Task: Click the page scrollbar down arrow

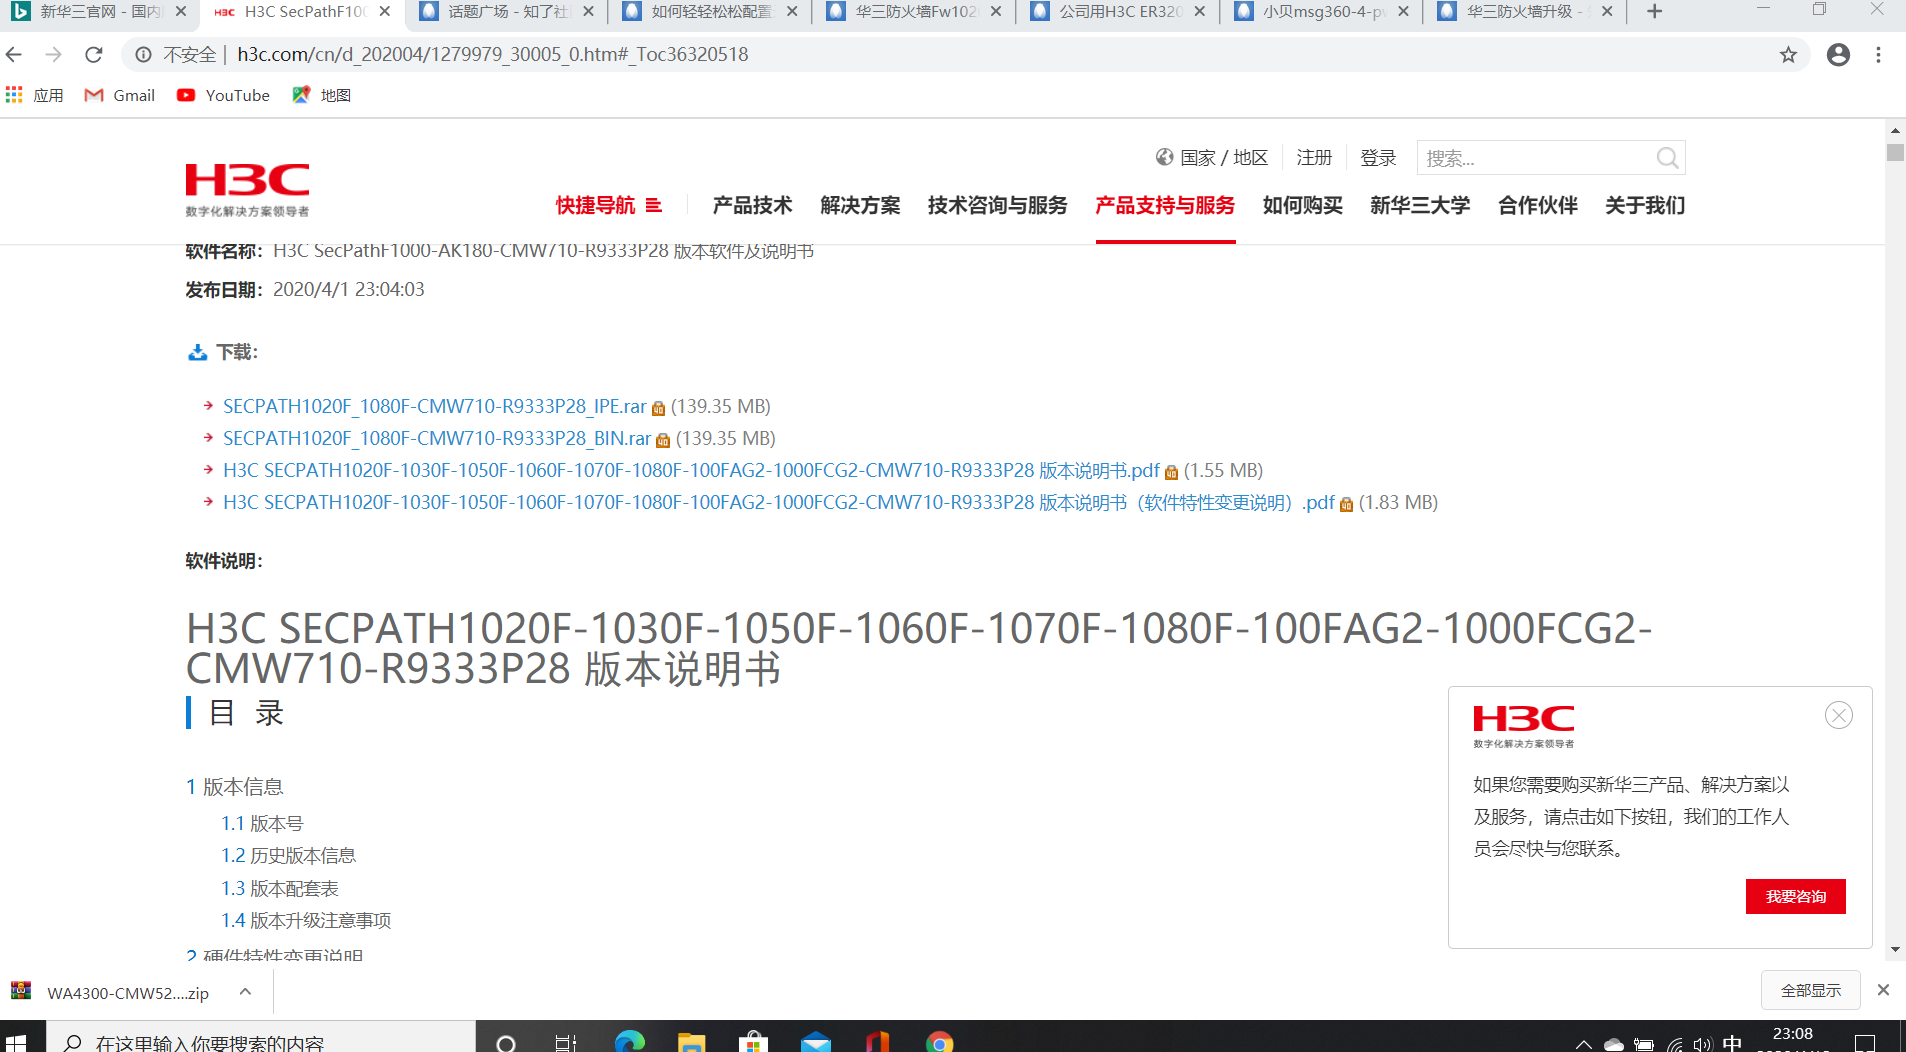Action: 1895,949
